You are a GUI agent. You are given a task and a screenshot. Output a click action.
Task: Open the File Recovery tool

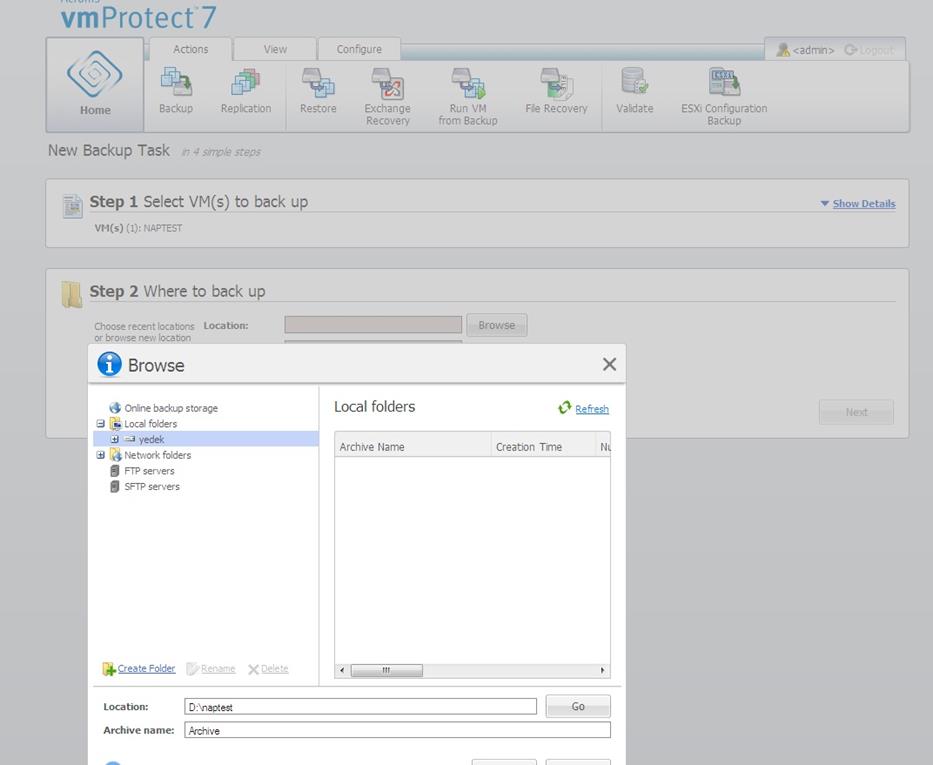556,83
